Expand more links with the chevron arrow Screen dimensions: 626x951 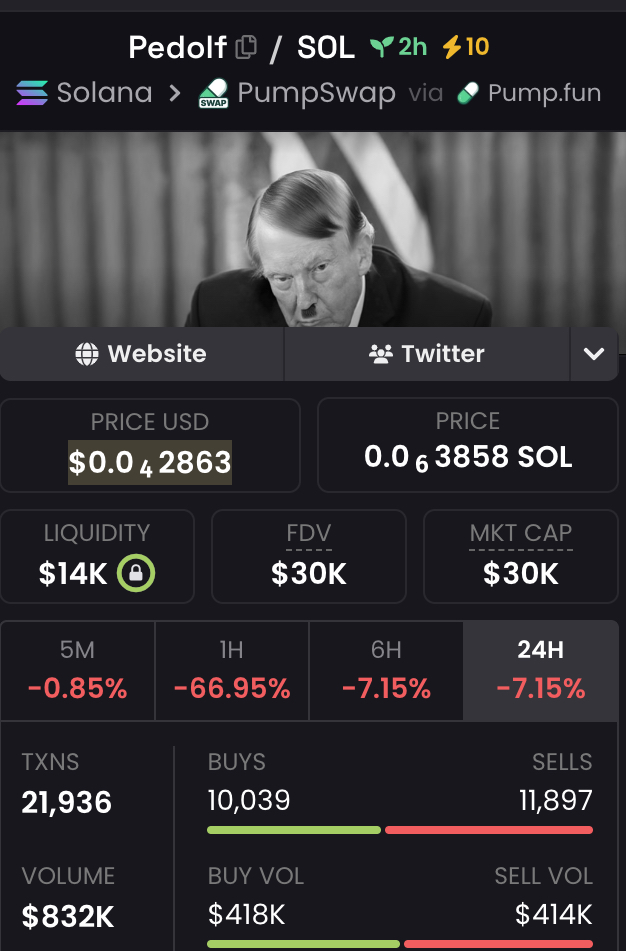pyautogui.click(x=594, y=354)
